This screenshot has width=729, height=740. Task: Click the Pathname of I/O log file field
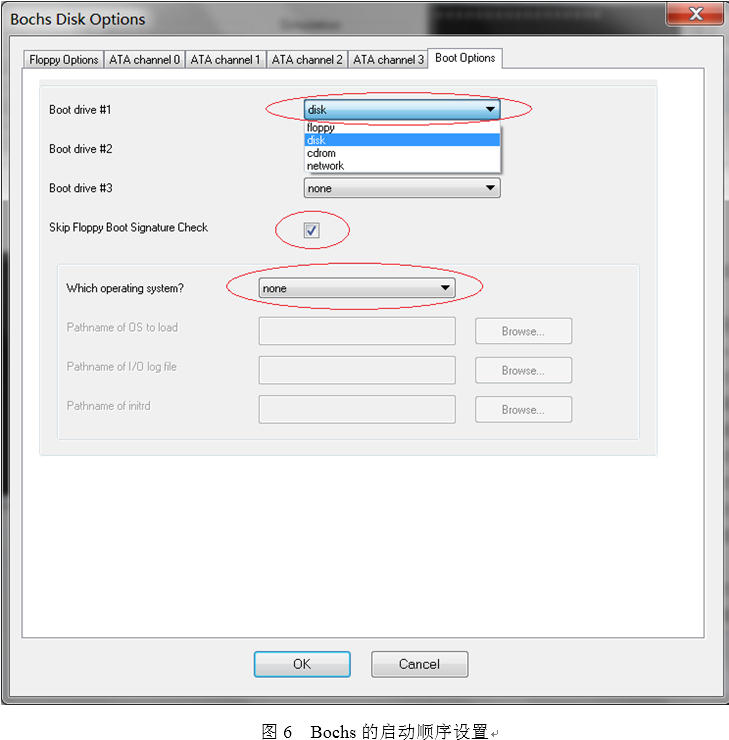click(x=357, y=370)
